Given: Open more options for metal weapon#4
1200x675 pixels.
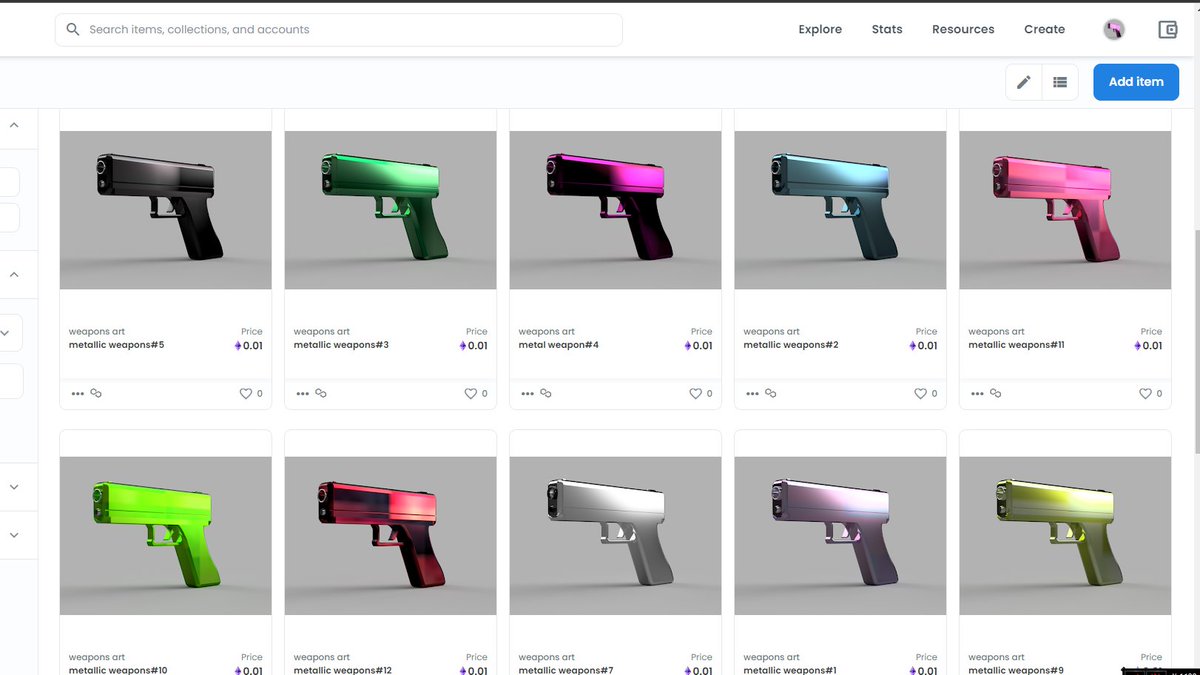Looking at the screenshot, I should coord(528,394).
